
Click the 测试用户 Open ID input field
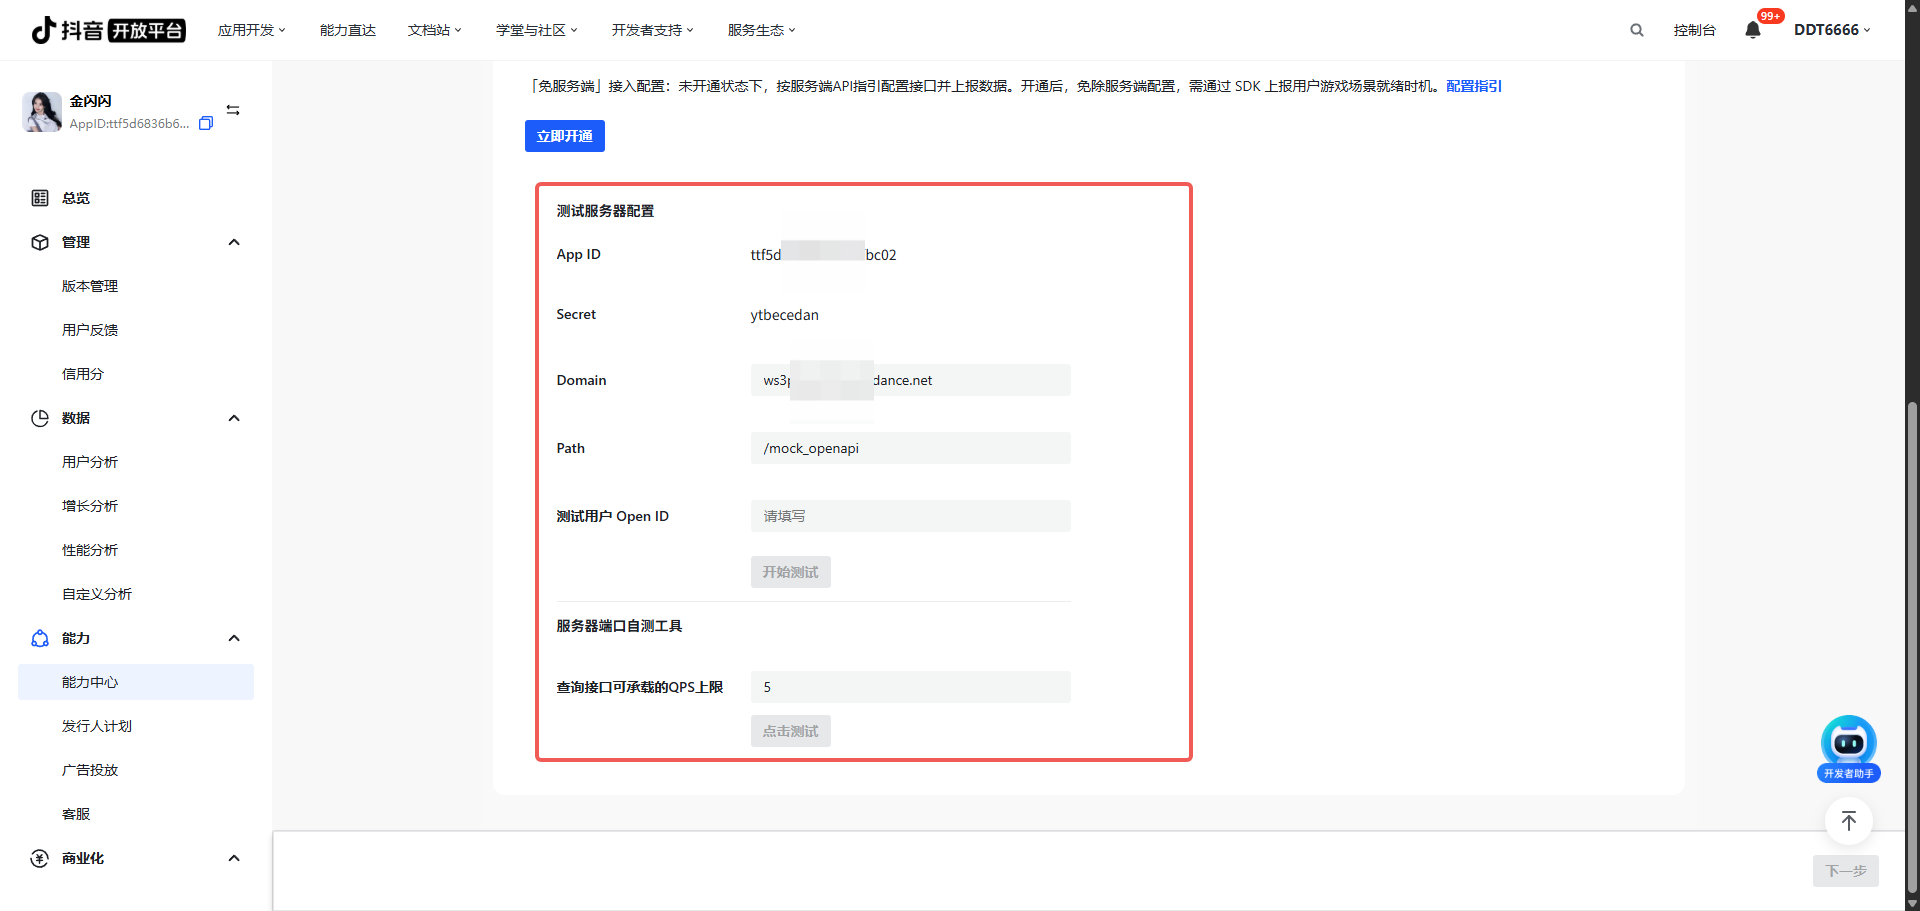tap(910, 516)
